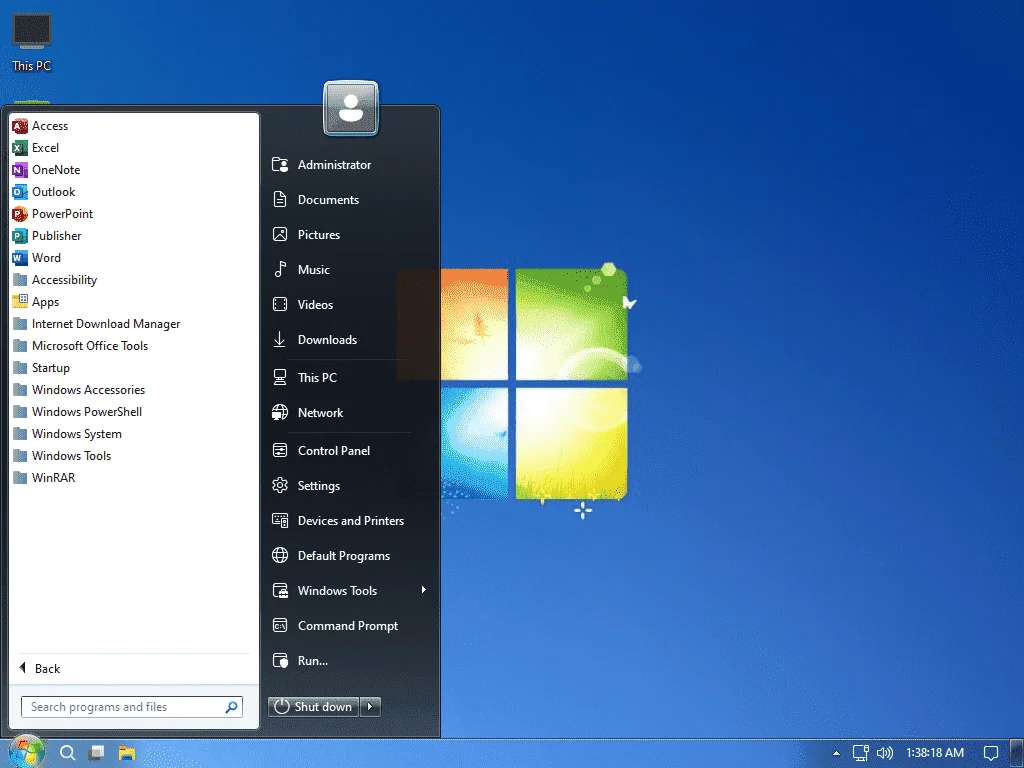
Task: Open Devices and Printers
Action: 349,520
